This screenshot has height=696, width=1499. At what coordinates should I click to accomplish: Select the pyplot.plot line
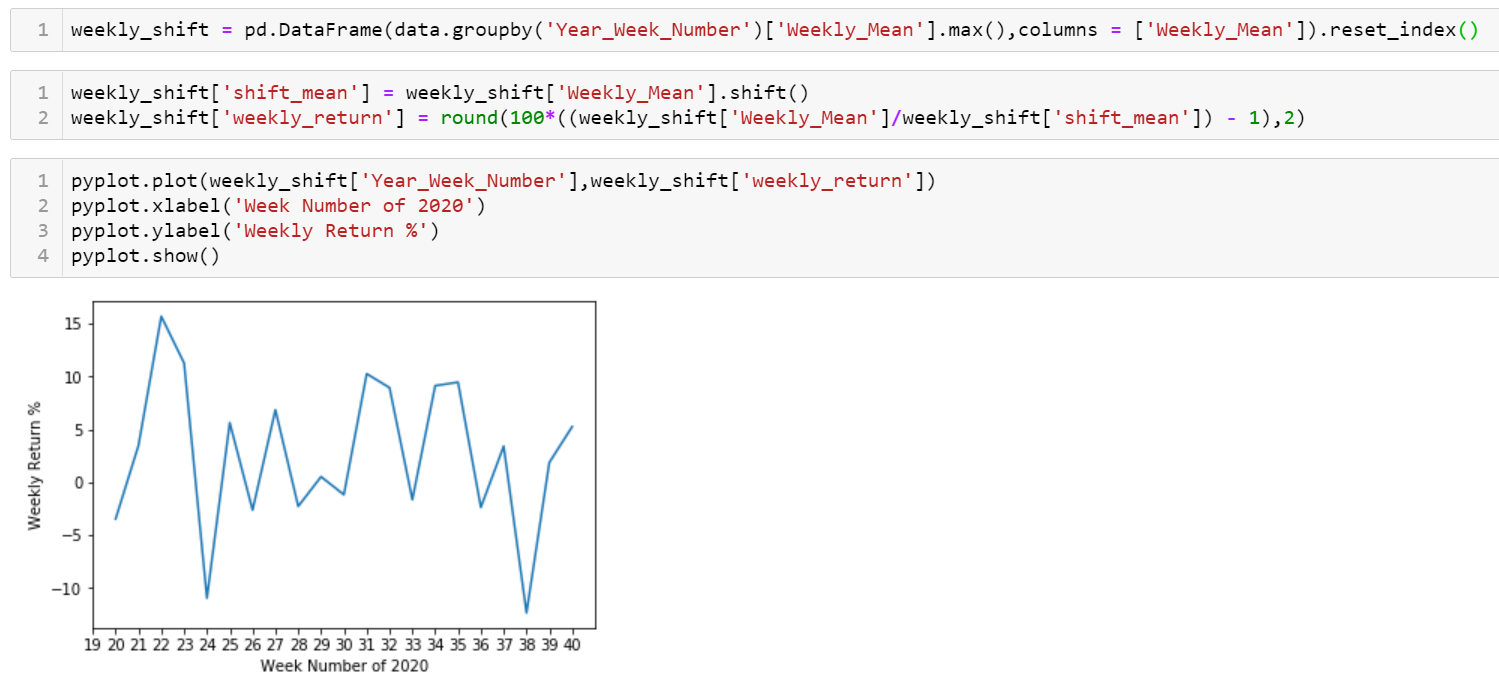click(x=500, y=181)
